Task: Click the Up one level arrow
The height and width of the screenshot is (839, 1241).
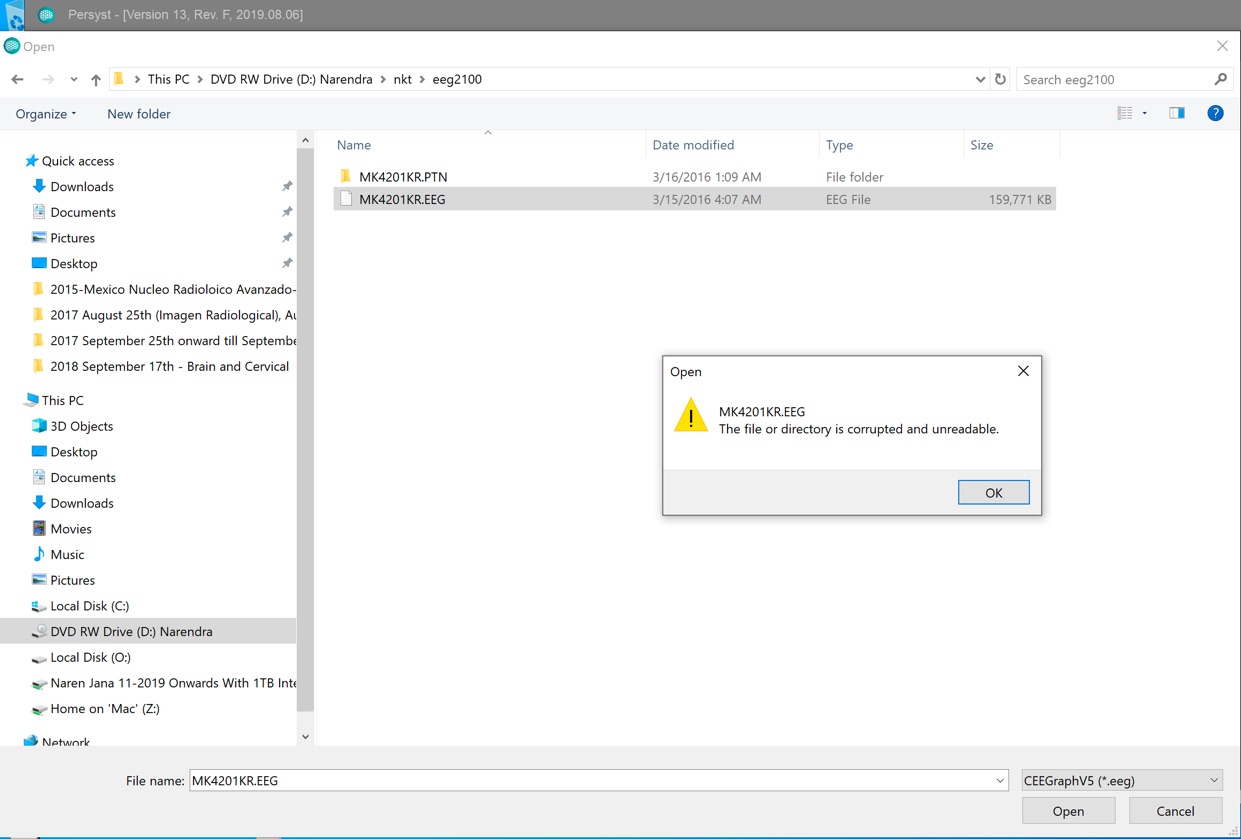Action: click(96, 79)
